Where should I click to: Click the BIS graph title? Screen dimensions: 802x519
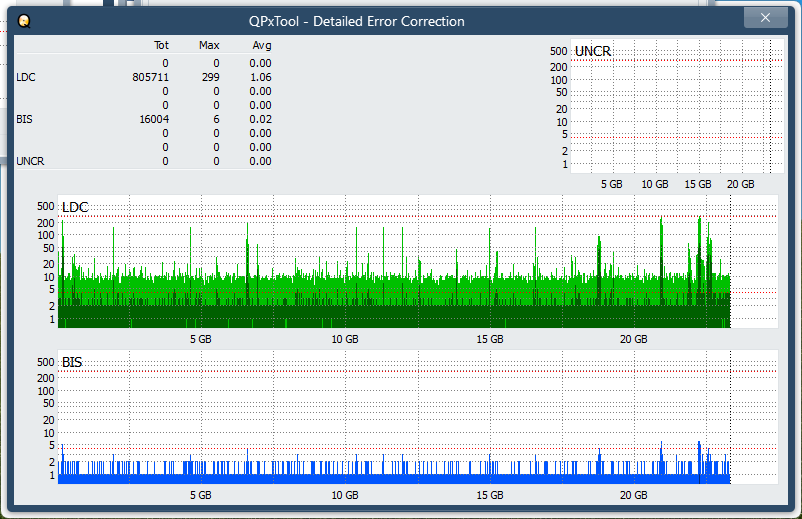tap(72, 362)
